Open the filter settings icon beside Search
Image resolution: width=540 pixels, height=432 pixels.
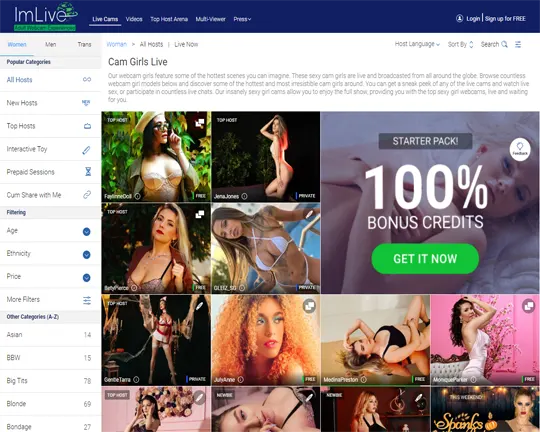[x=518, y=44]
